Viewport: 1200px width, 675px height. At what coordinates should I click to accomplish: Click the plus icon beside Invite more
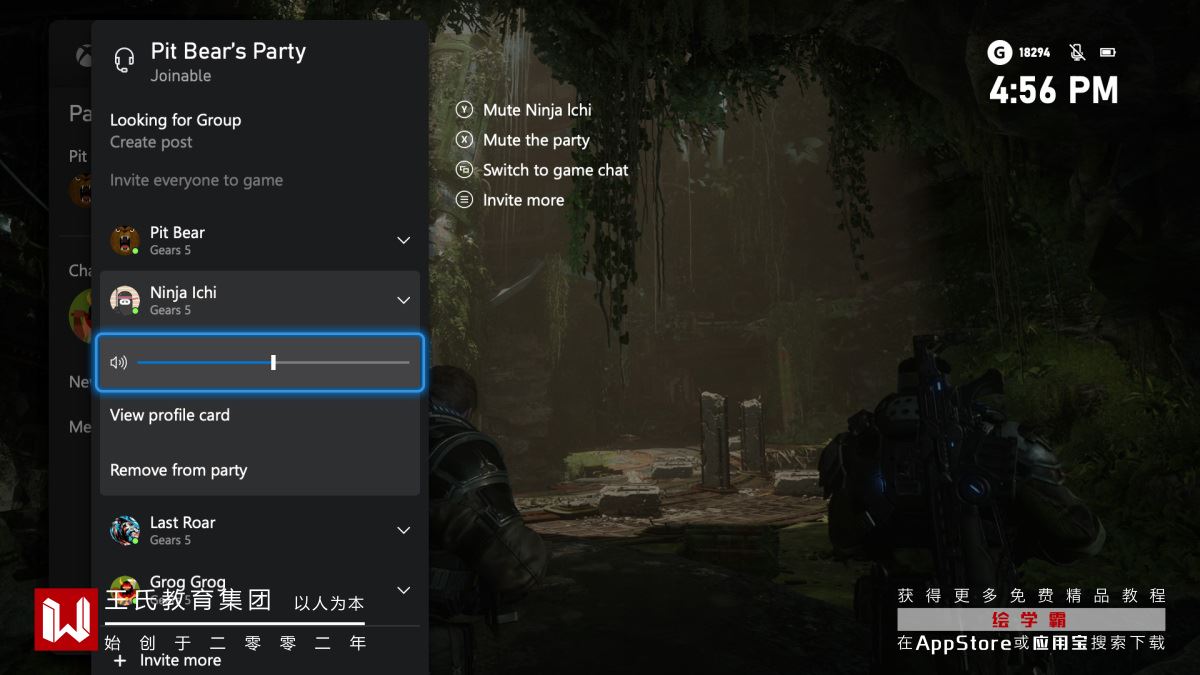120,661
